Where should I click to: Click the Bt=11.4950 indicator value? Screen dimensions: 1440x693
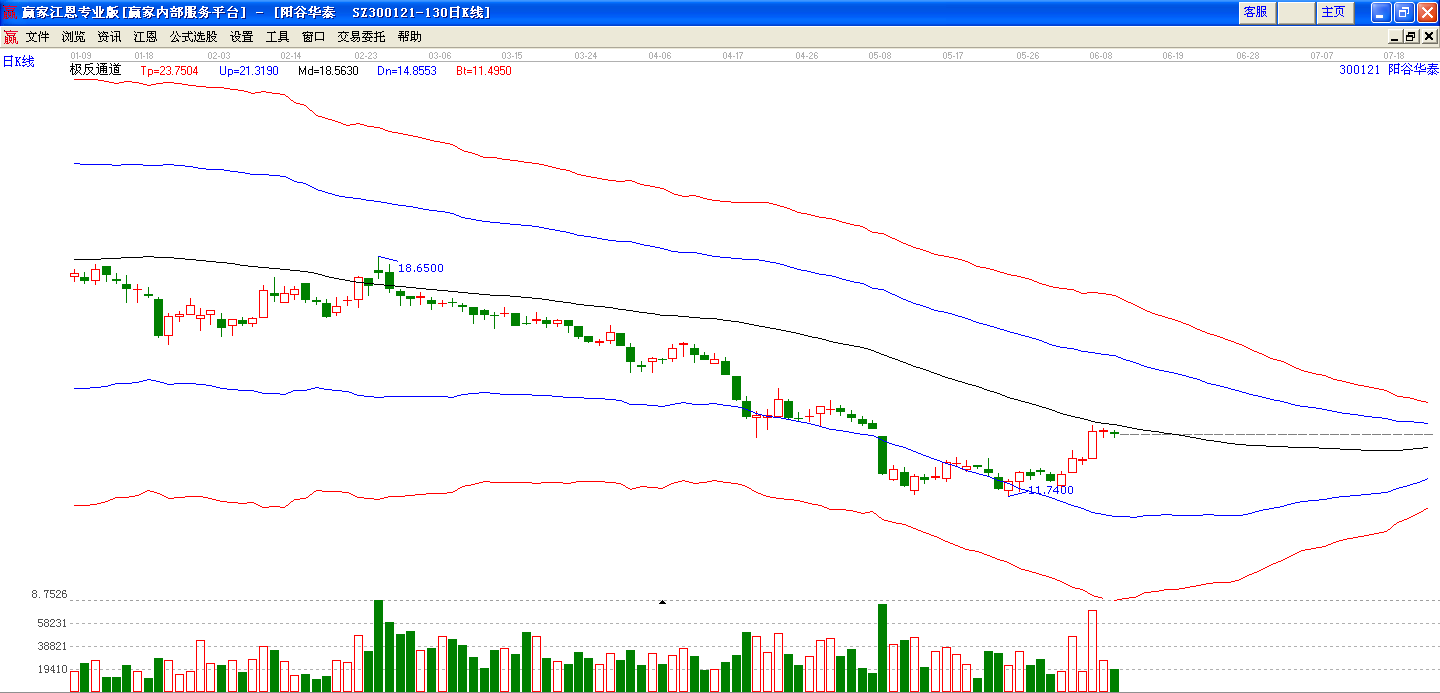484,71
